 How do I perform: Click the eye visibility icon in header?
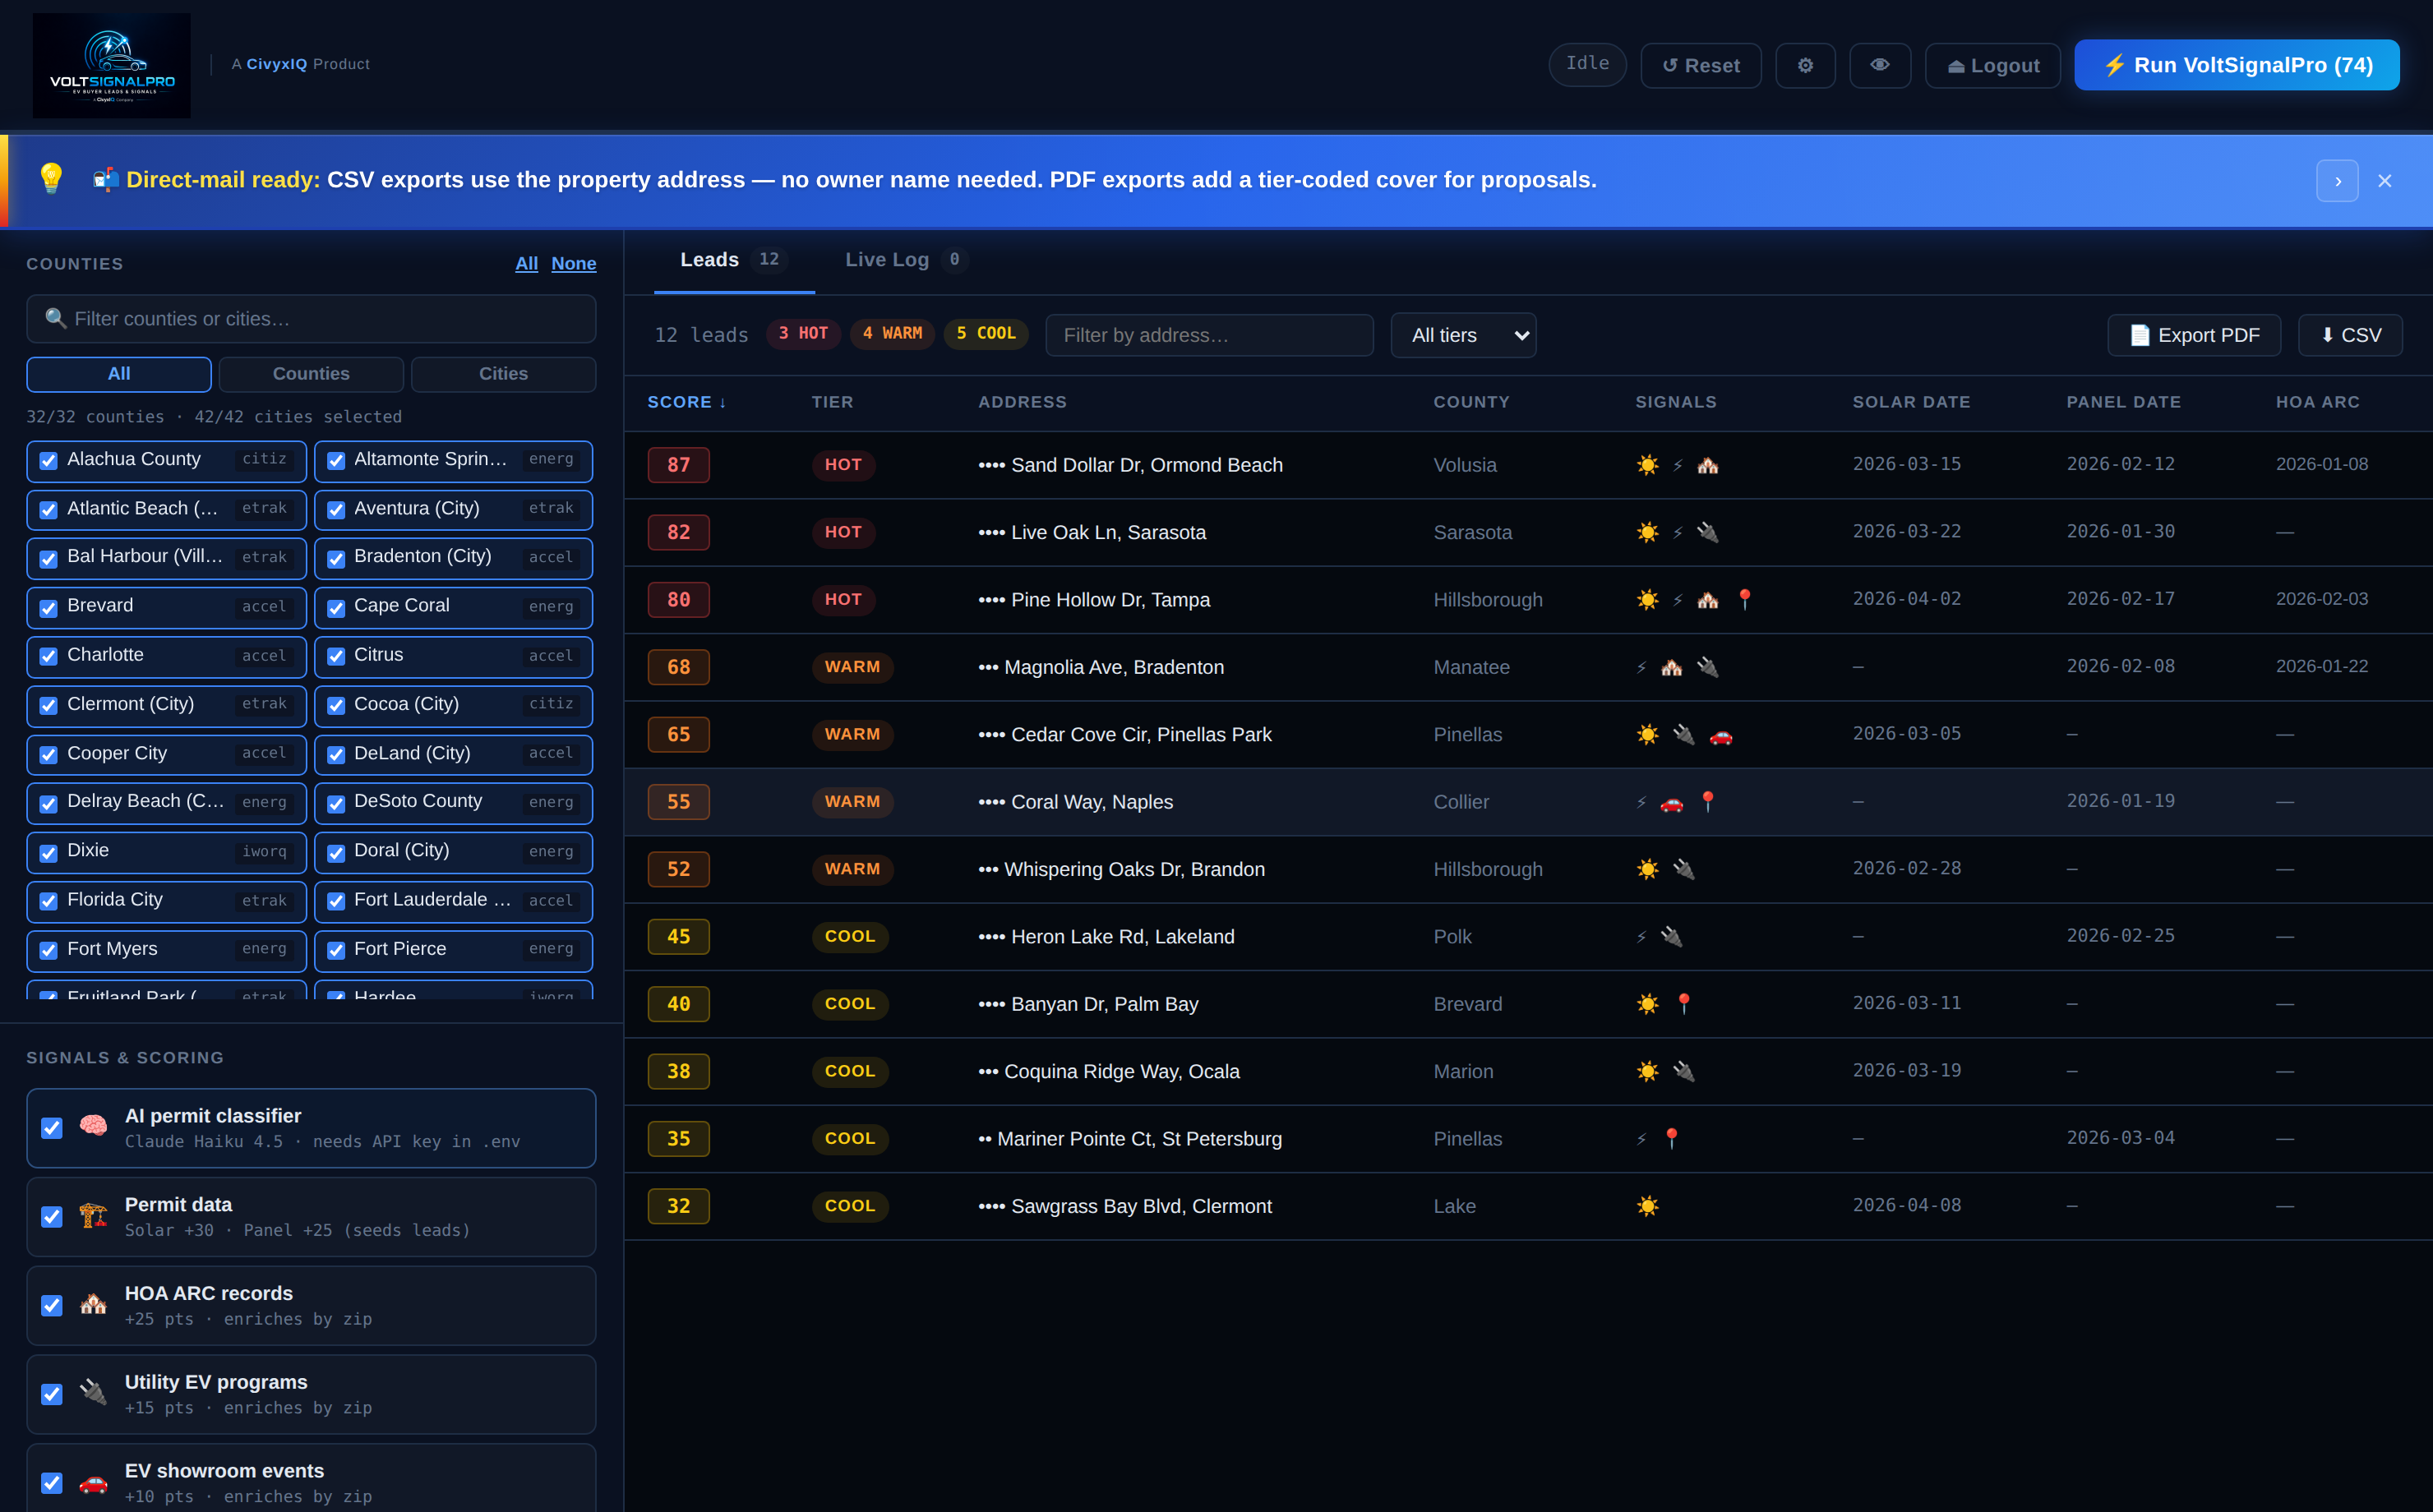tap(1879, 65)
